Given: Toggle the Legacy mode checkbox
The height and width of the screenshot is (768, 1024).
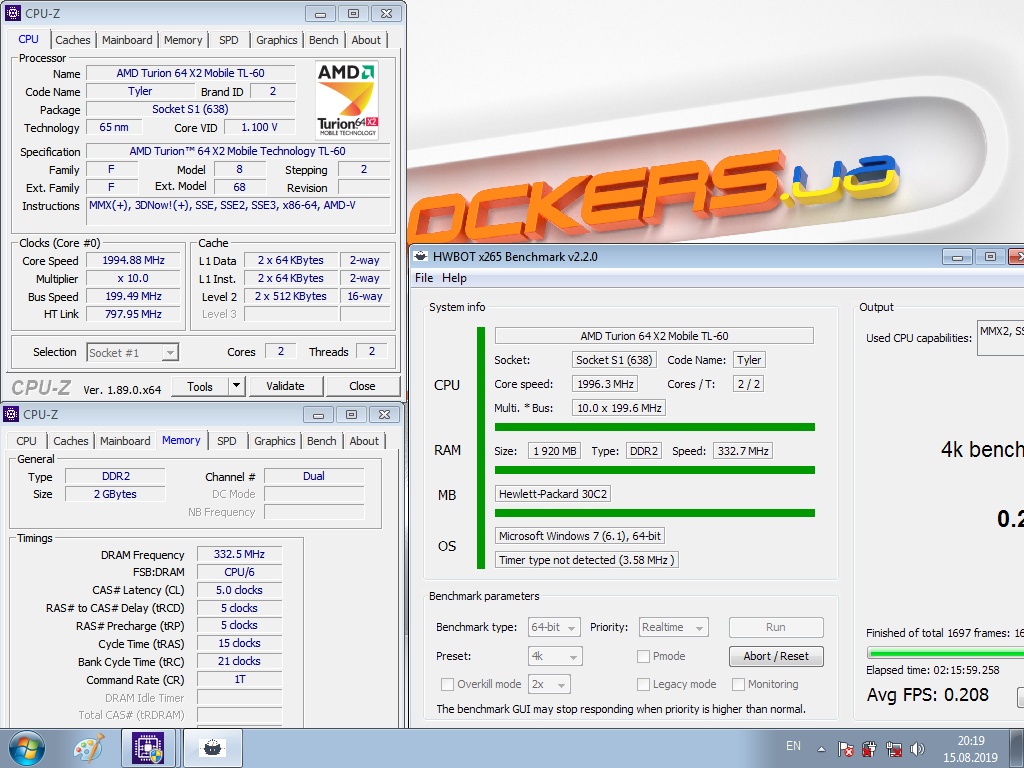Looking at the screenshot, I should point(643,684).
